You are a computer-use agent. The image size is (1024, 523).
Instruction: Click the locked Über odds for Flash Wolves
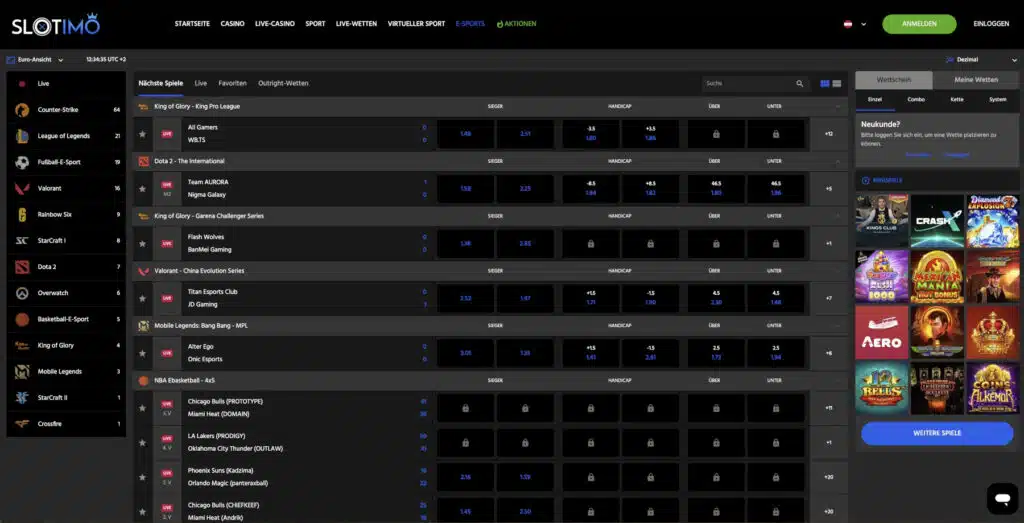tap(716, 244)
